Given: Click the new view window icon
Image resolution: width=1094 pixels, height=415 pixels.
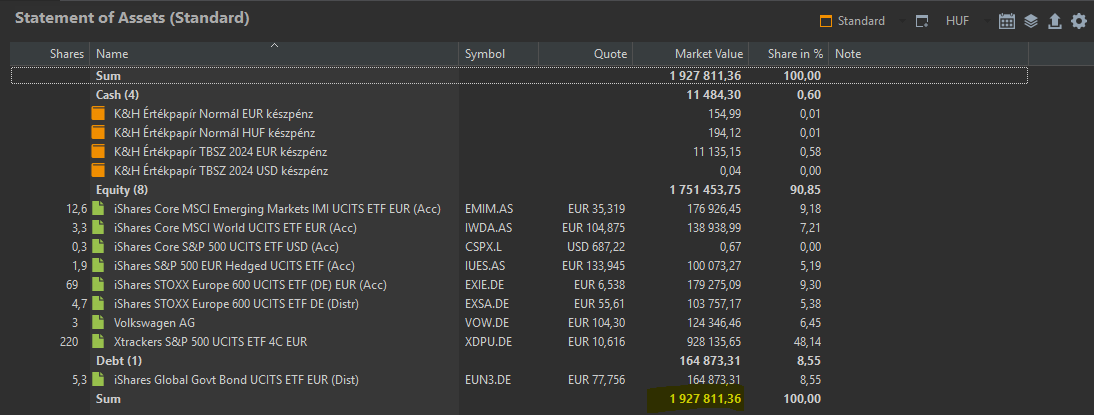Looking at the screenshot, I should click(922, 22).
